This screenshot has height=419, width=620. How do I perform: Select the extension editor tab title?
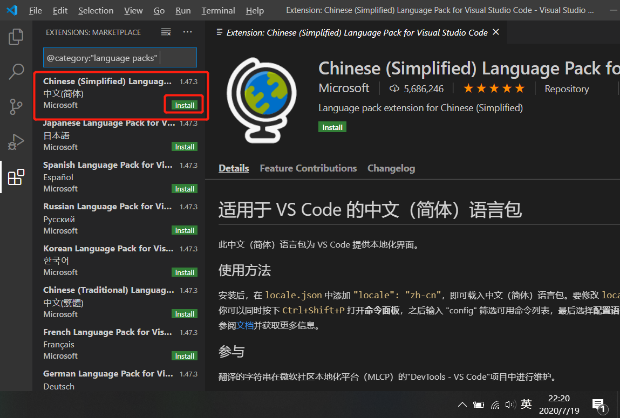coord(357,33)
